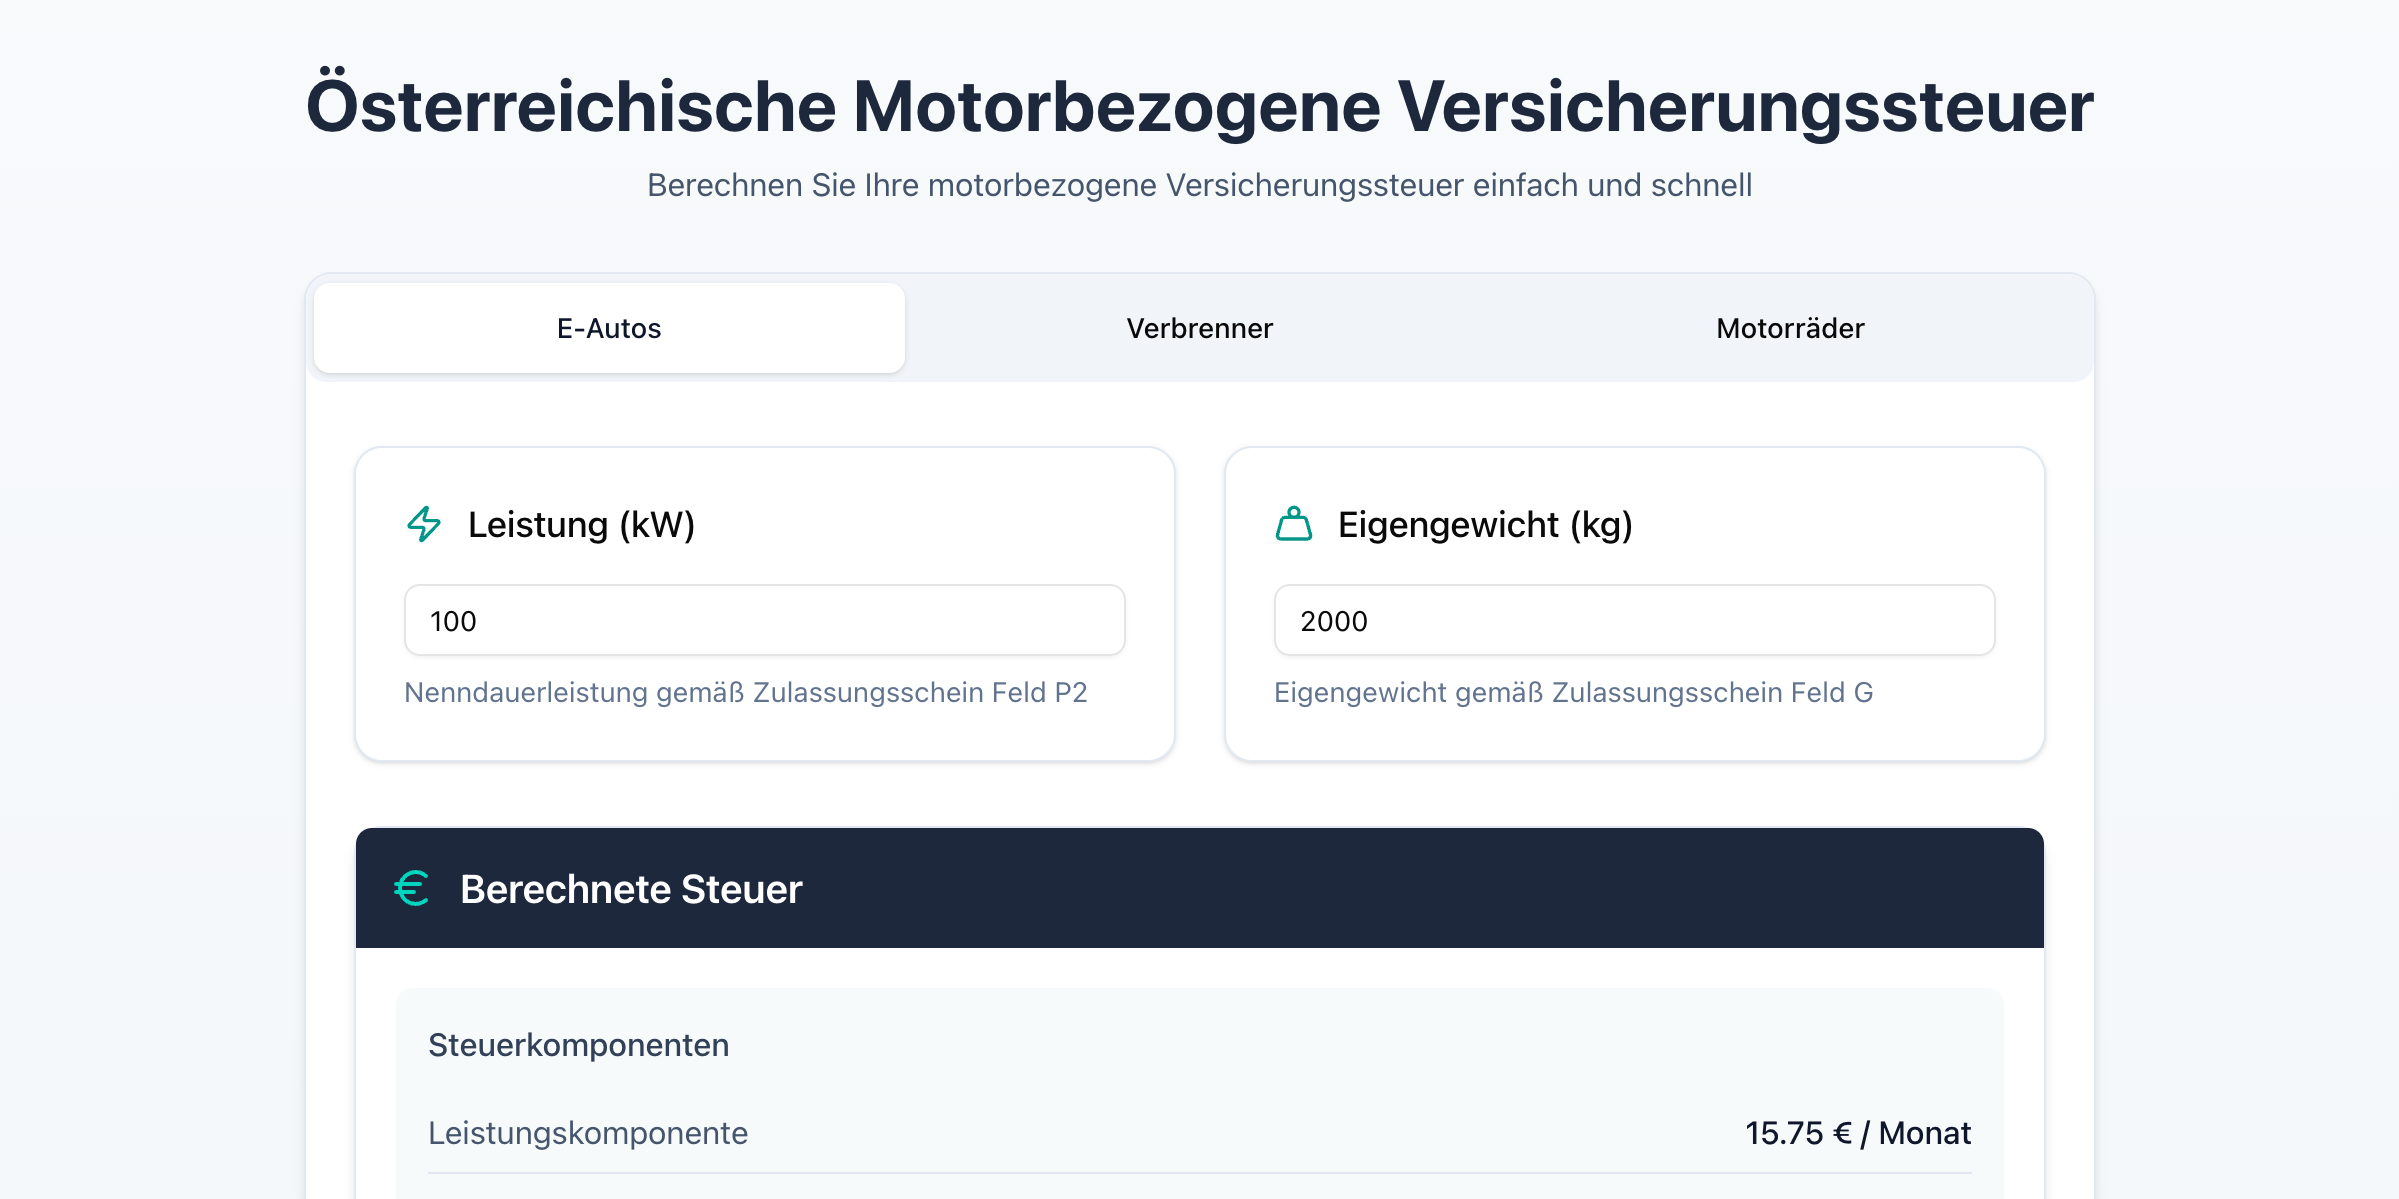Click the Leistung (kW) label
2399x1199 pixels.
point(581,524)
